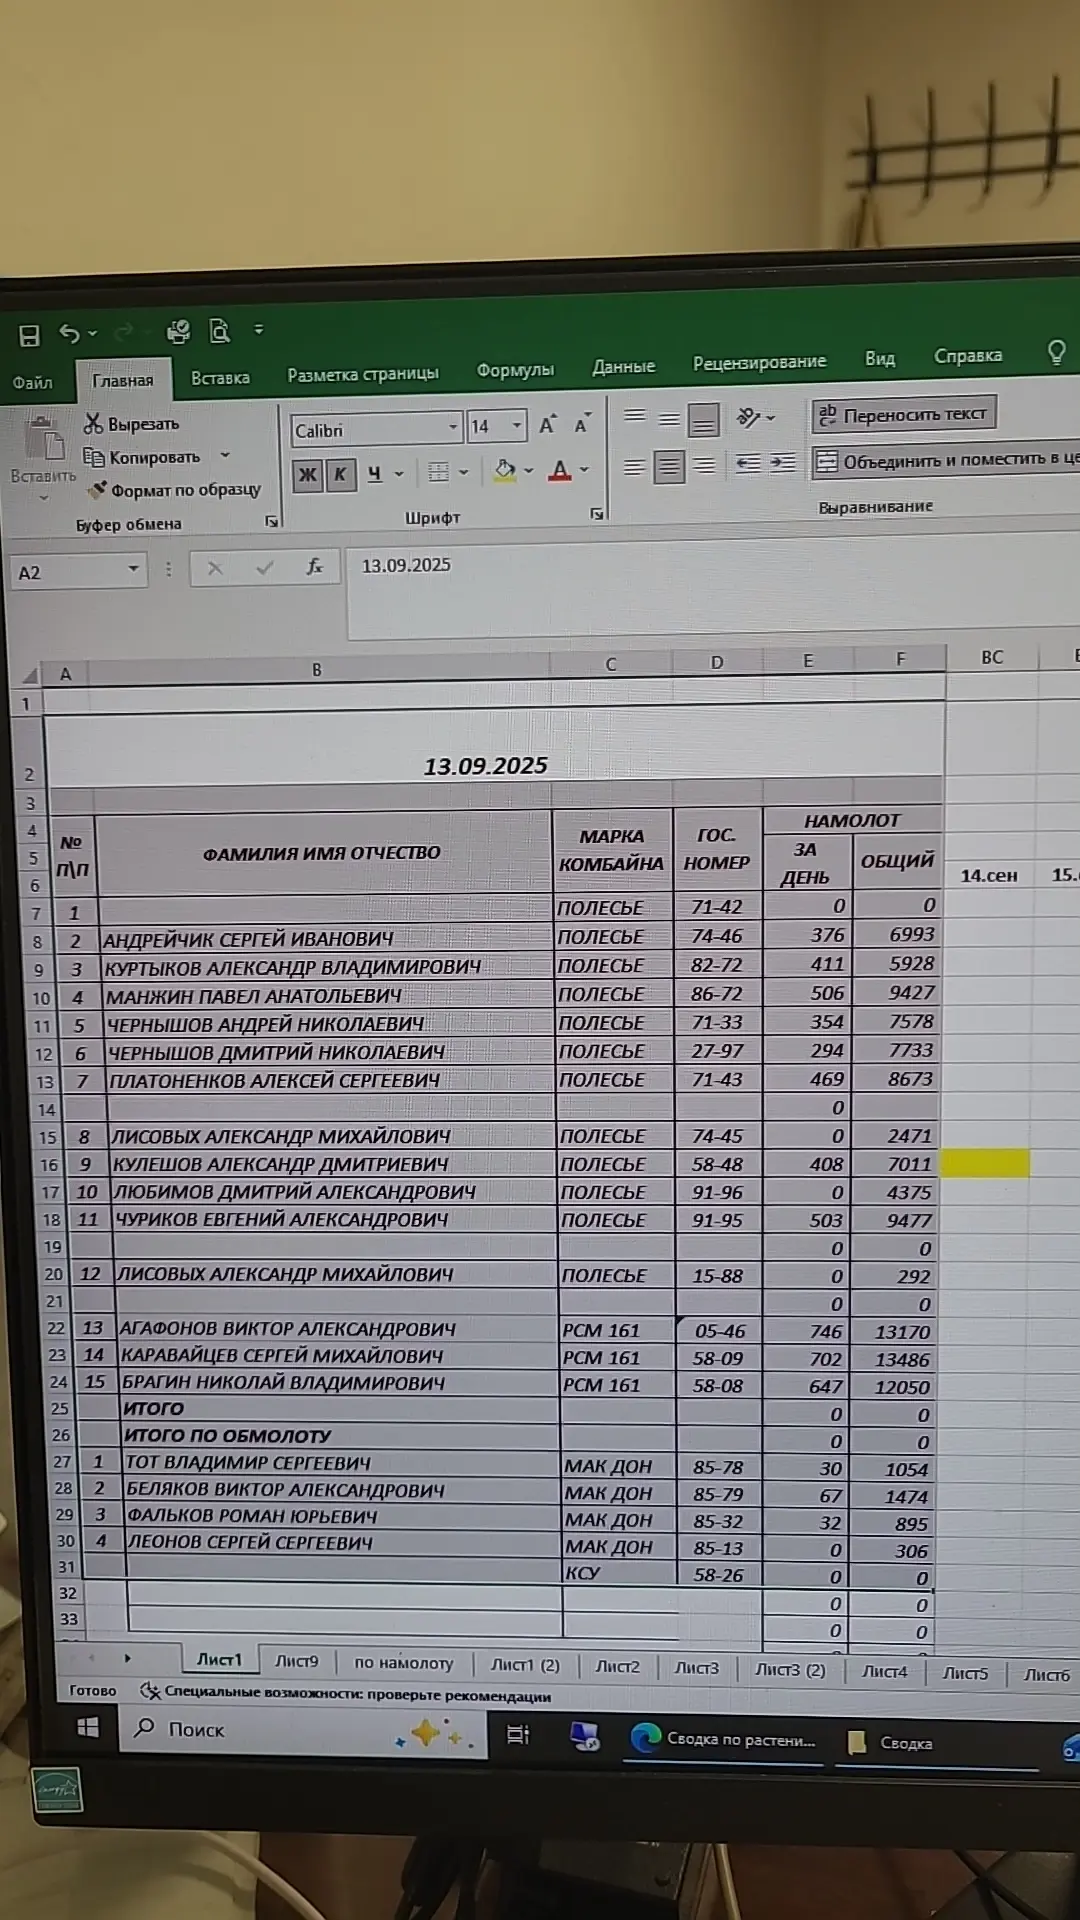
Task: Open the Calibri font name dropdown
Action: coord(453,428)
